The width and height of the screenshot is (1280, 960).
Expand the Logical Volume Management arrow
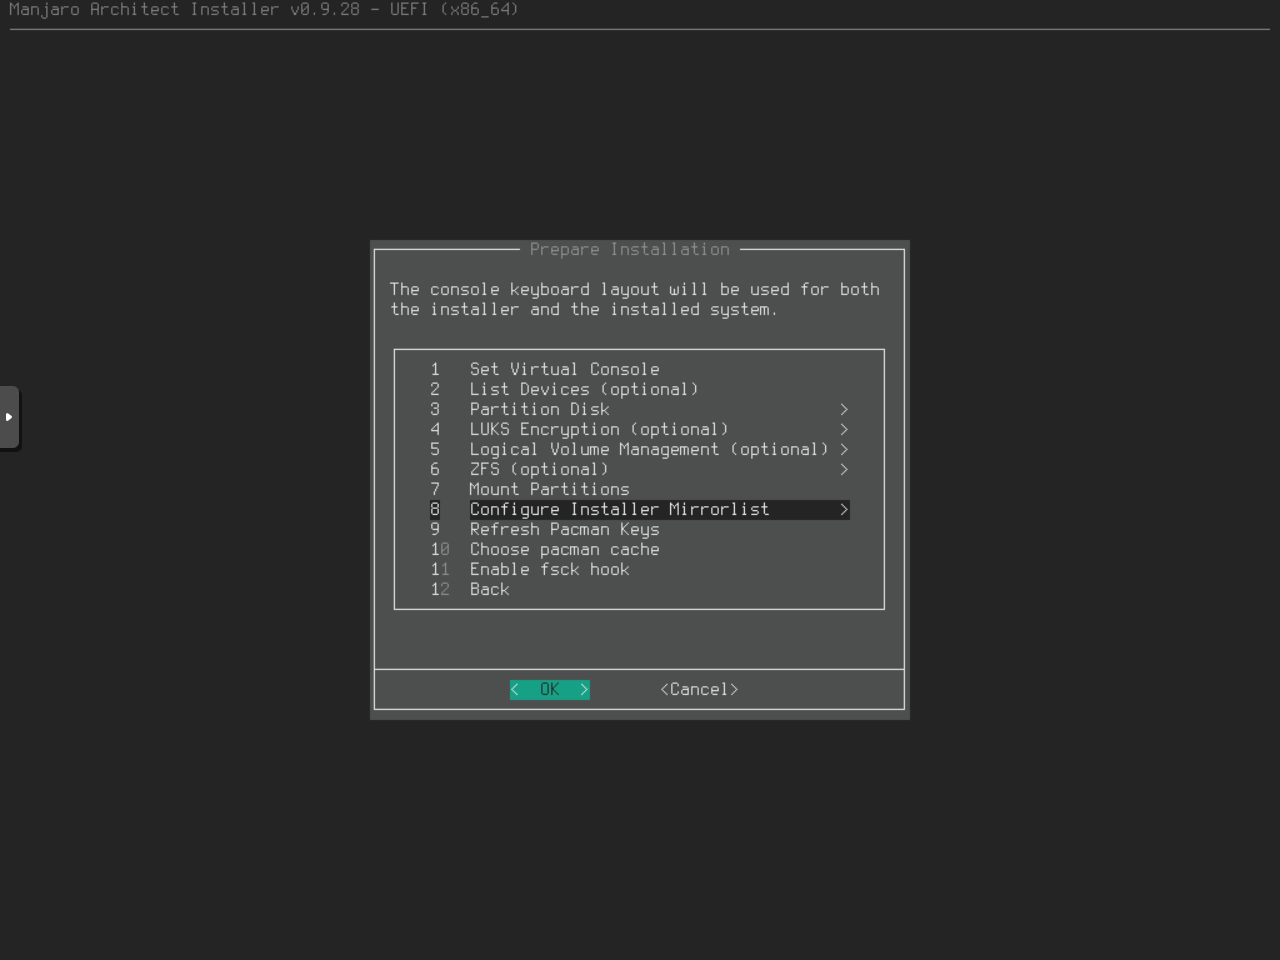pos(844,449)
